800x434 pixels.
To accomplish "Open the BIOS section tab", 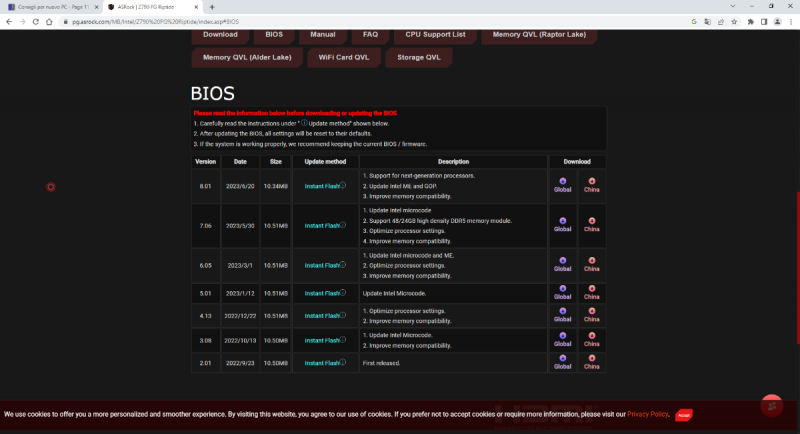I will 274,35.
